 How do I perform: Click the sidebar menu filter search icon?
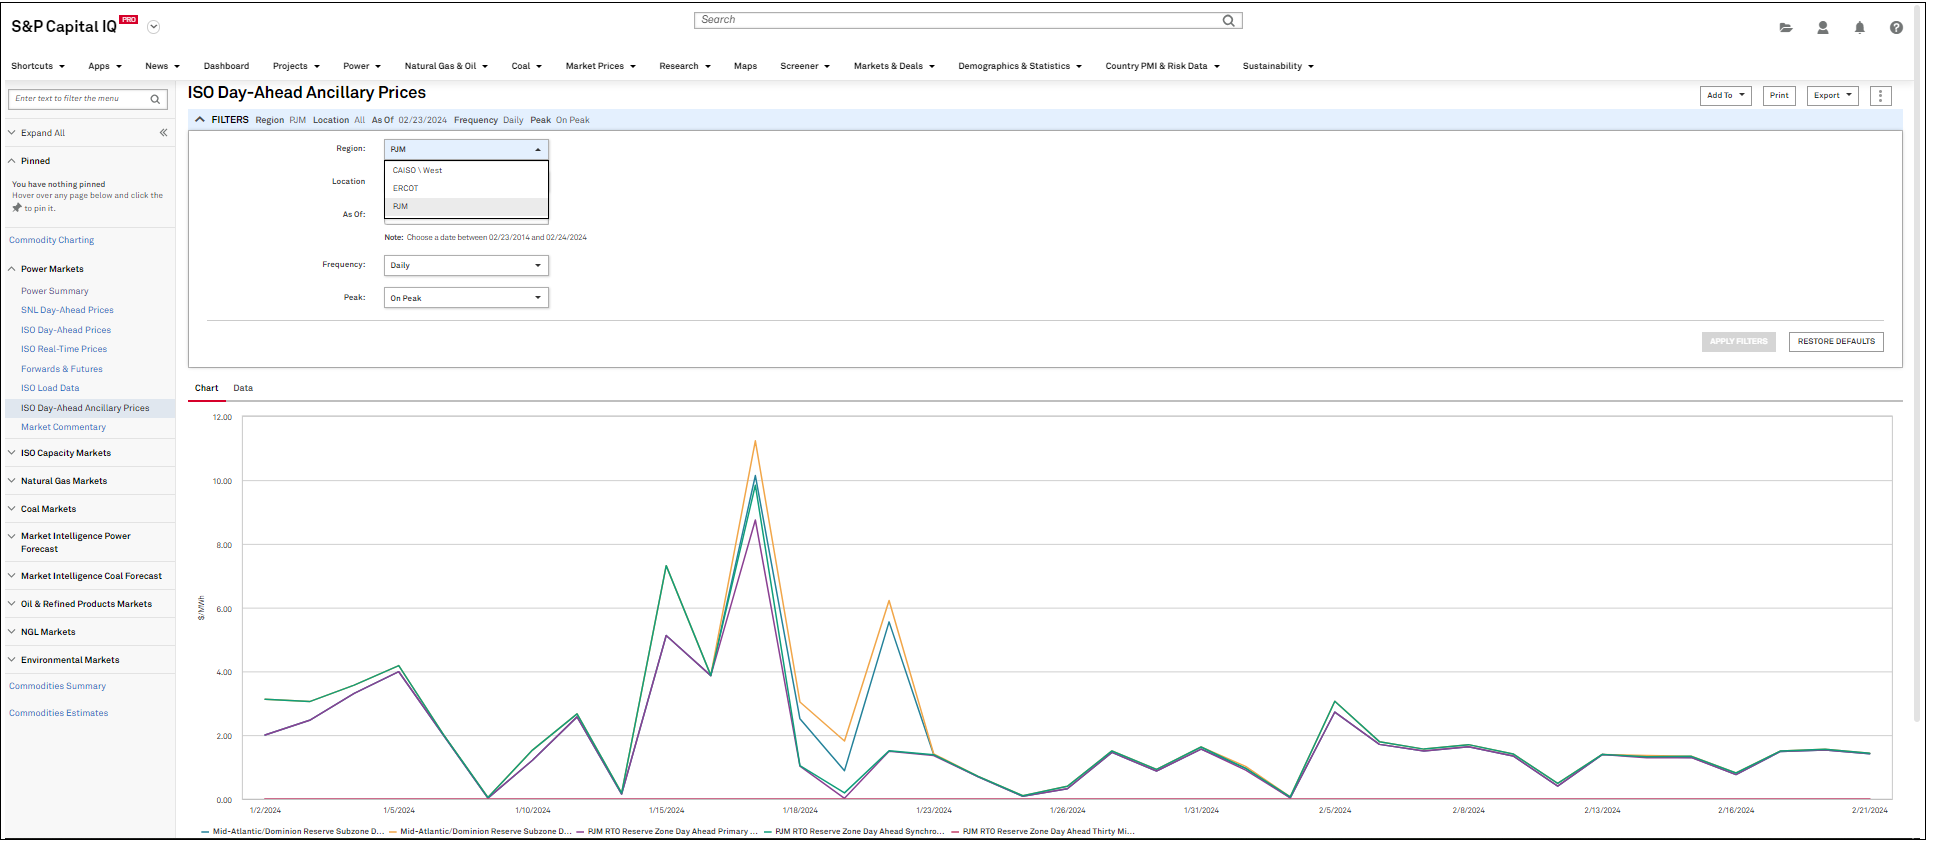click(155, 99)
